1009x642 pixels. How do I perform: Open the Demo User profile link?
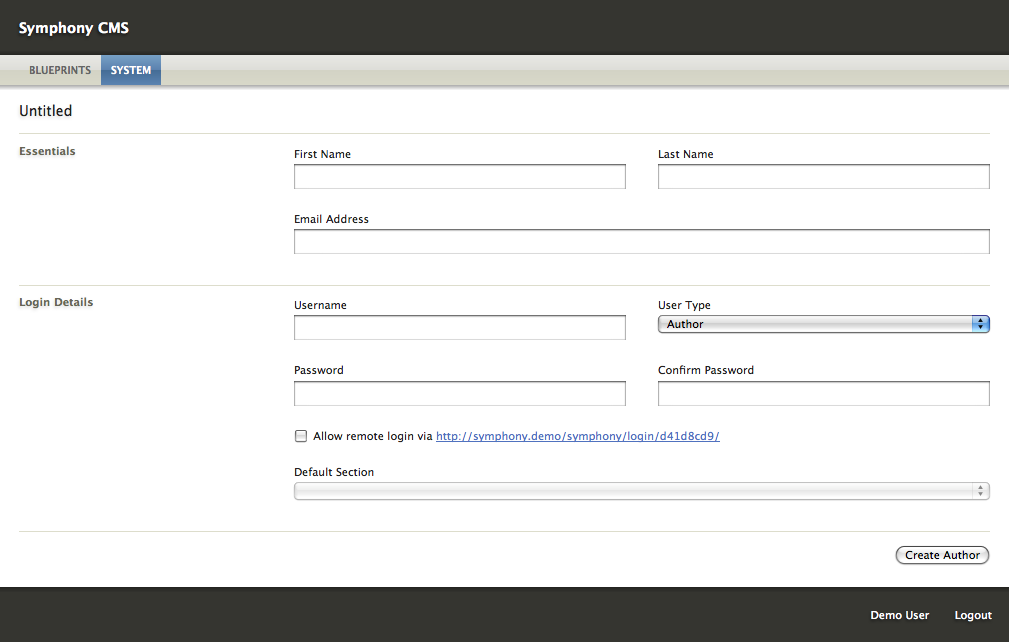899,616
